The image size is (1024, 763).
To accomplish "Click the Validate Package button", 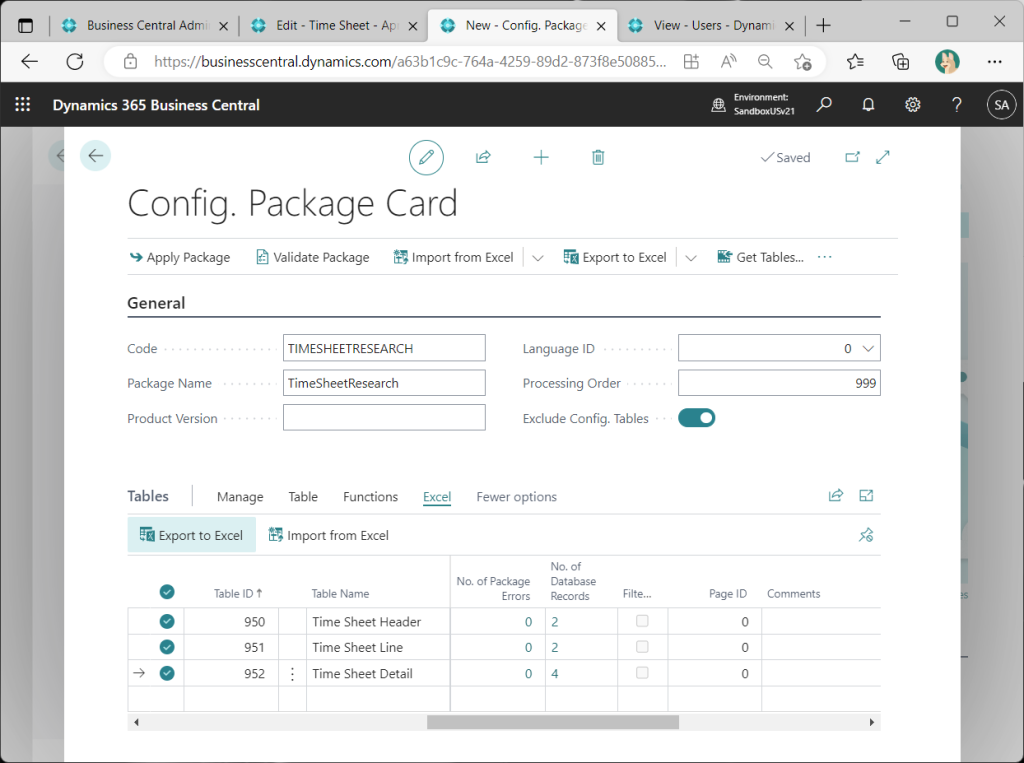I will pos(313,257).
